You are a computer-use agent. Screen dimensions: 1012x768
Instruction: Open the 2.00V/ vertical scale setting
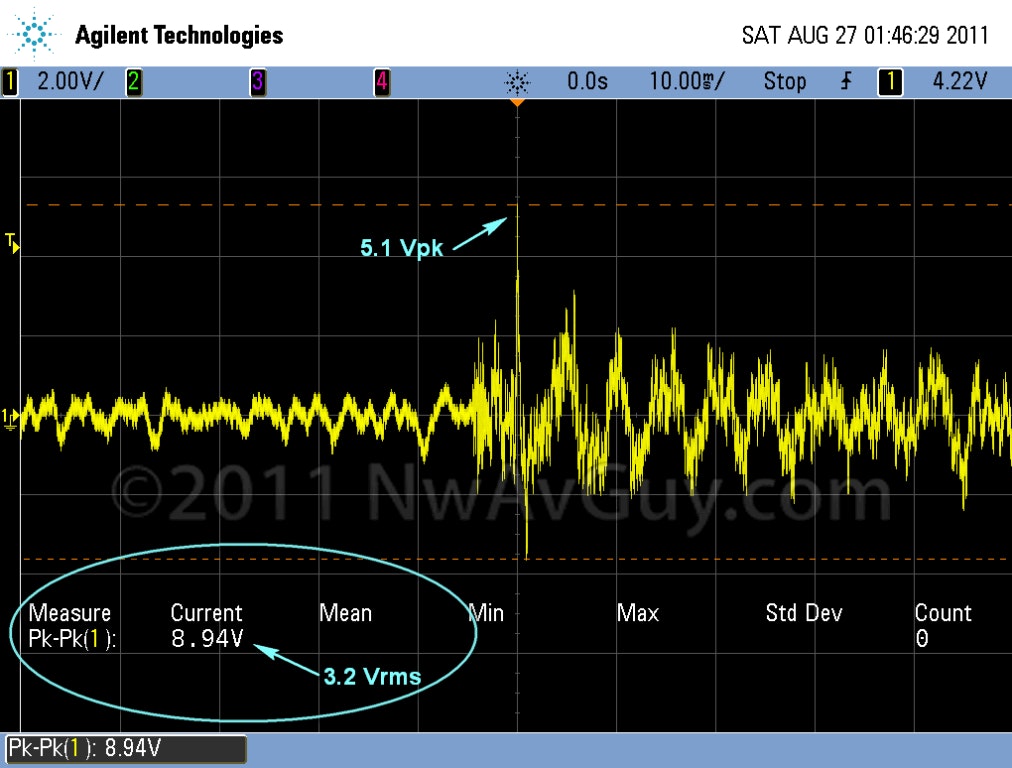(x=69, y=82)
